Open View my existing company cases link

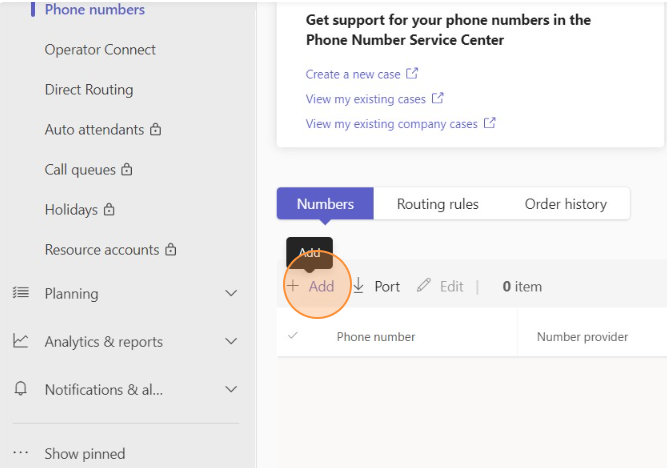point(391,124)
